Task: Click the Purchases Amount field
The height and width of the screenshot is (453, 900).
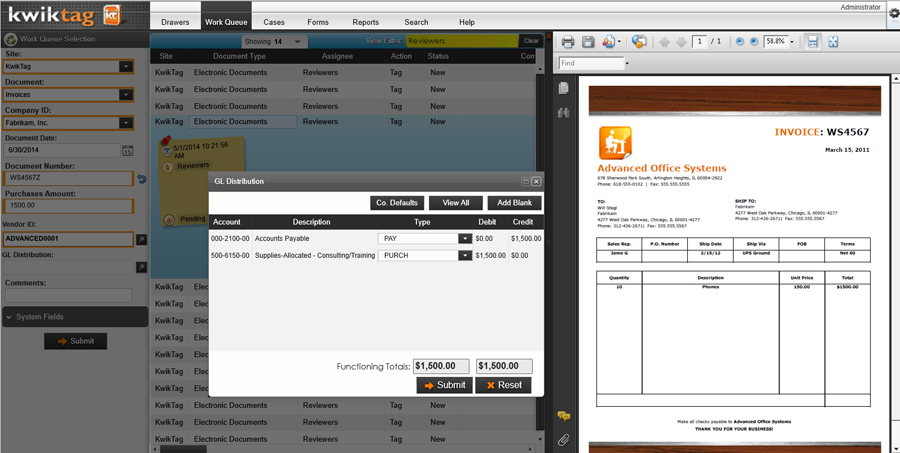Action: (x=68, y=206)
